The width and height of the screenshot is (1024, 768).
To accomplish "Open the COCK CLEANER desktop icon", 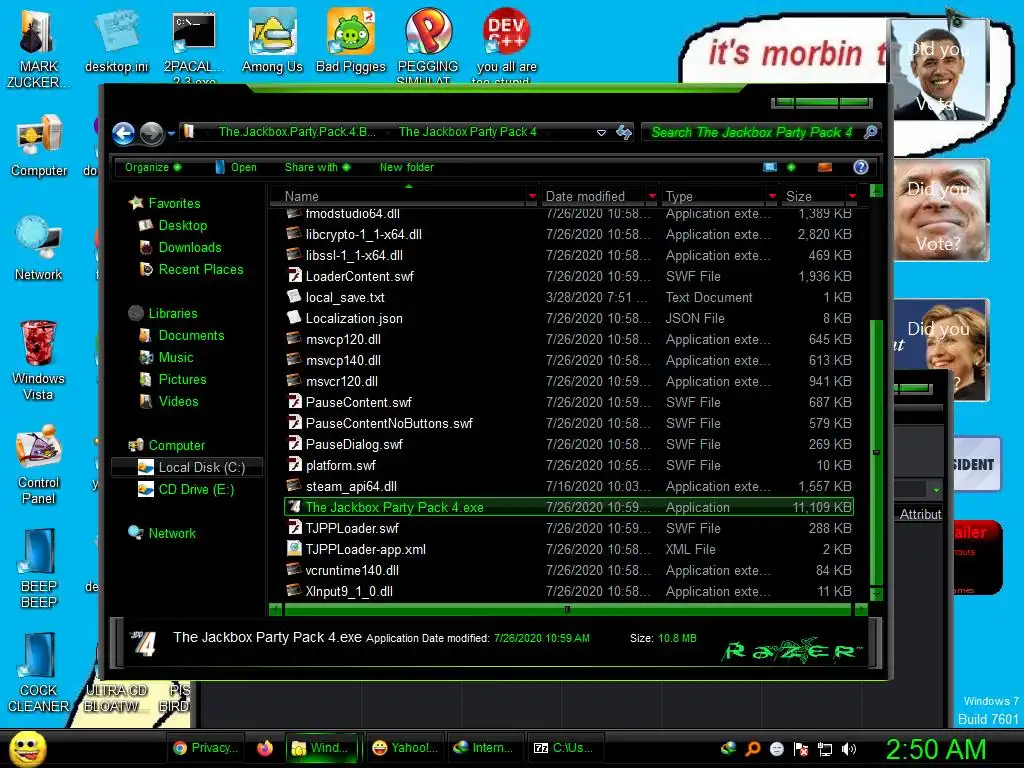I will [38, 672].
